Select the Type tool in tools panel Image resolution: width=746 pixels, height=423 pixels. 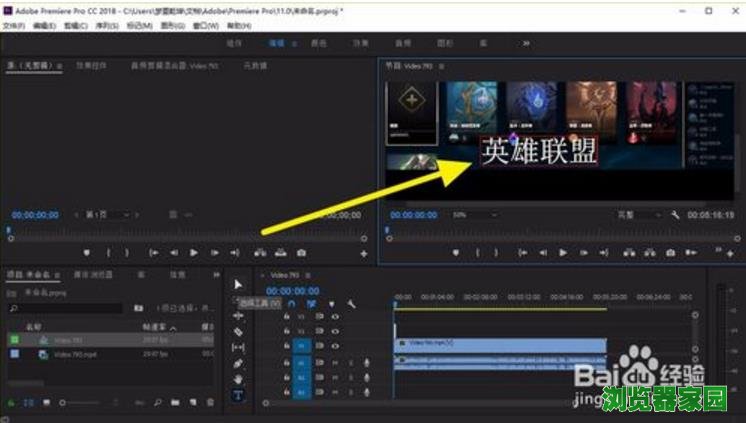click(x=238, y=395)
